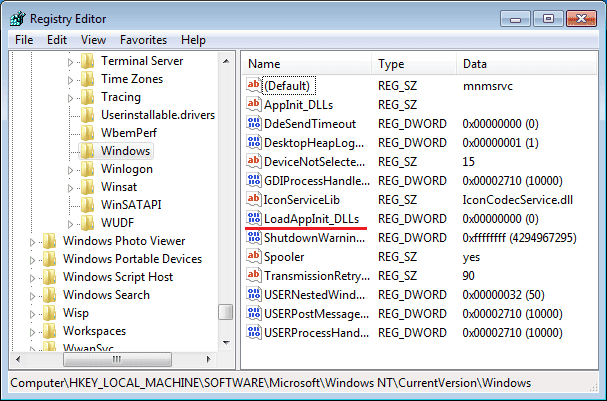
Task: Select the Spooler value name
Action: point(284,257)
